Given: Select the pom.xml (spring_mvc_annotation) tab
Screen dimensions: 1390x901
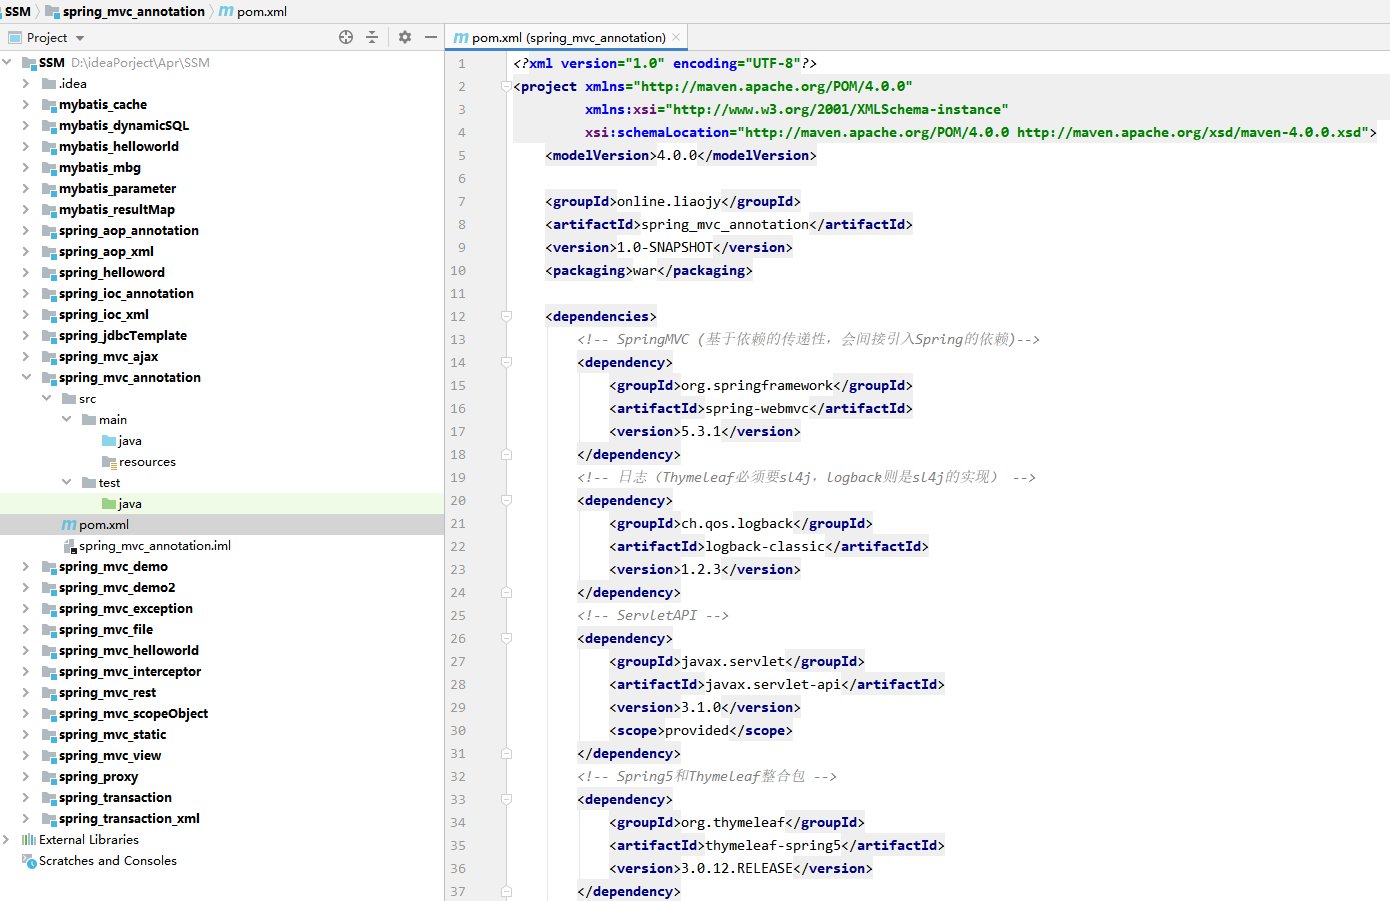Looking at the screenshot, I should pyautogui.click(x=568, y=38).
